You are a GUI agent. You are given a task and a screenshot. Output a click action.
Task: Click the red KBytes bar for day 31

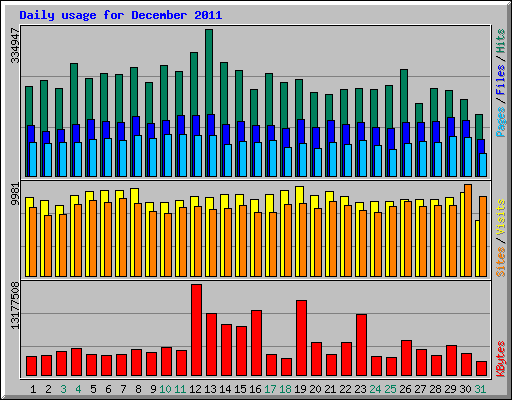click(x=481, y=369)
